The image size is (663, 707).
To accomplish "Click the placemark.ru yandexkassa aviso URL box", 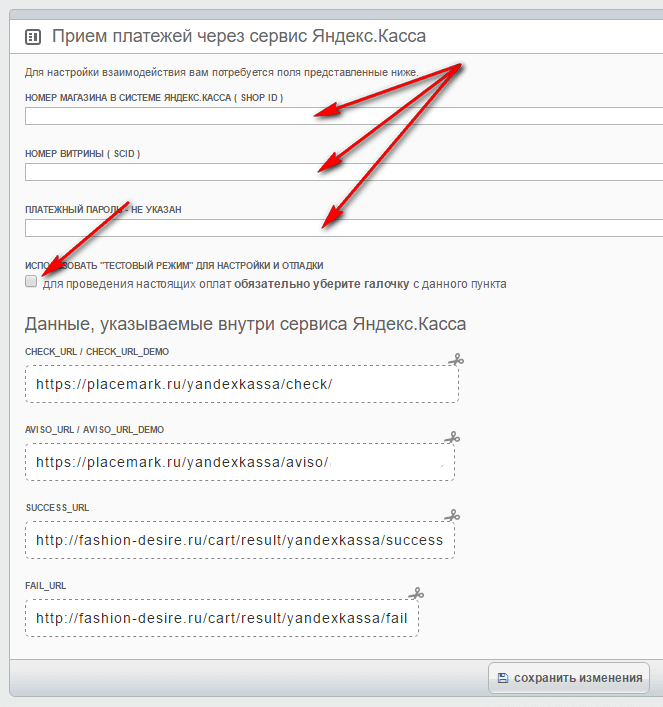I will pos(240,462).
